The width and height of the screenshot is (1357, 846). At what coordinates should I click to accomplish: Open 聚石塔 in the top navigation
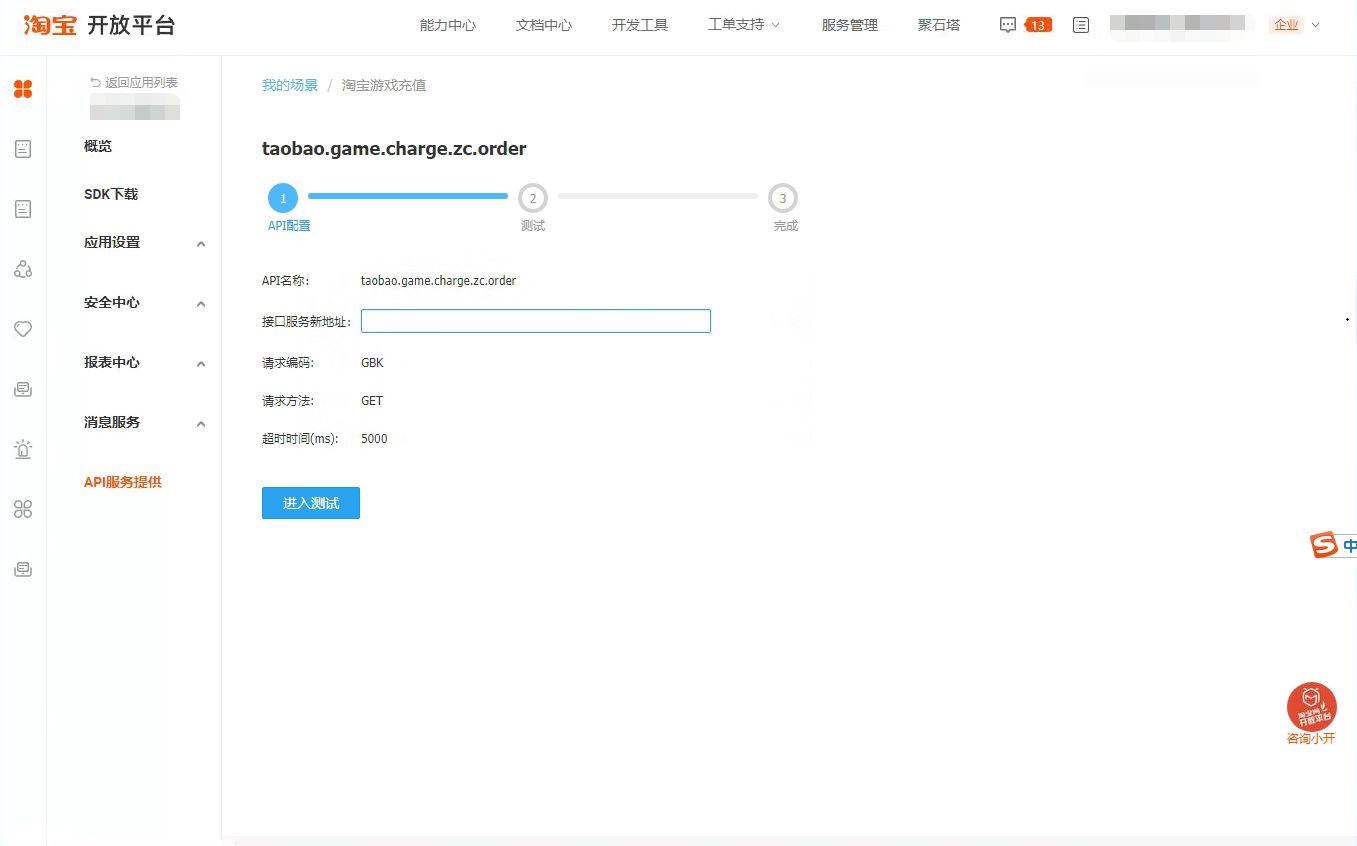pos(939,25)
